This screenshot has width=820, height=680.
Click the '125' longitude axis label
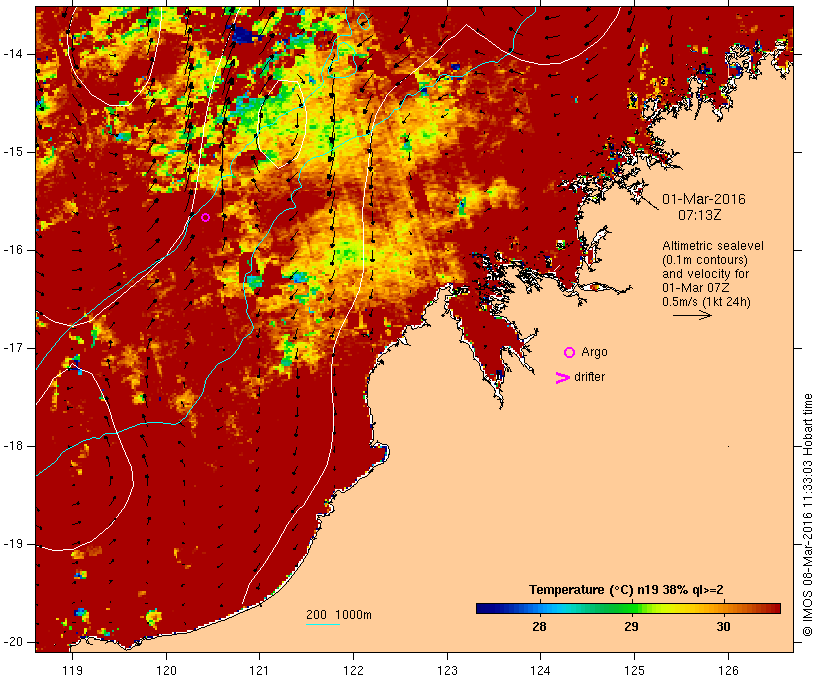pos(635,670)
